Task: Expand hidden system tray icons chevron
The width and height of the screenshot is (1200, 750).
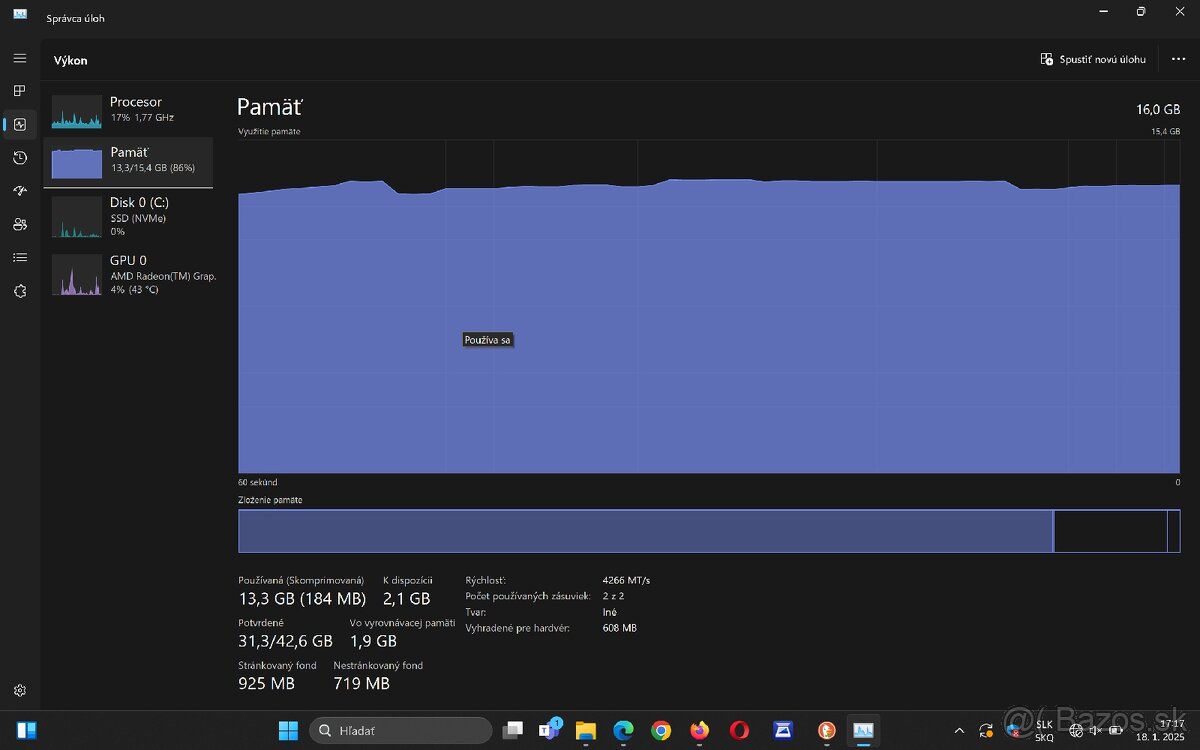Action: point(959,730)
